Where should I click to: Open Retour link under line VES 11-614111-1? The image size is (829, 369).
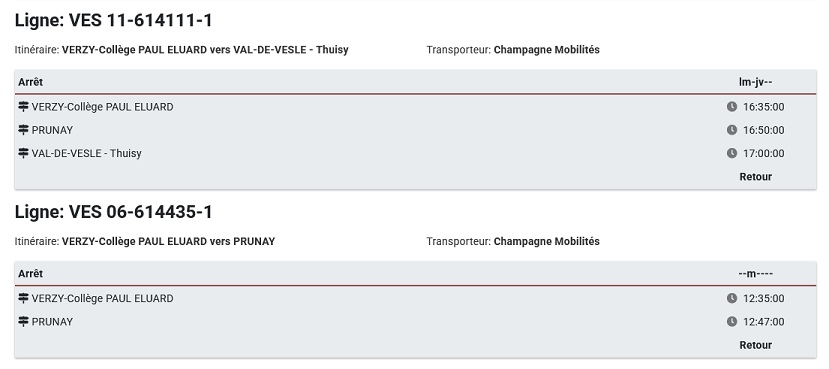point(755,177)
